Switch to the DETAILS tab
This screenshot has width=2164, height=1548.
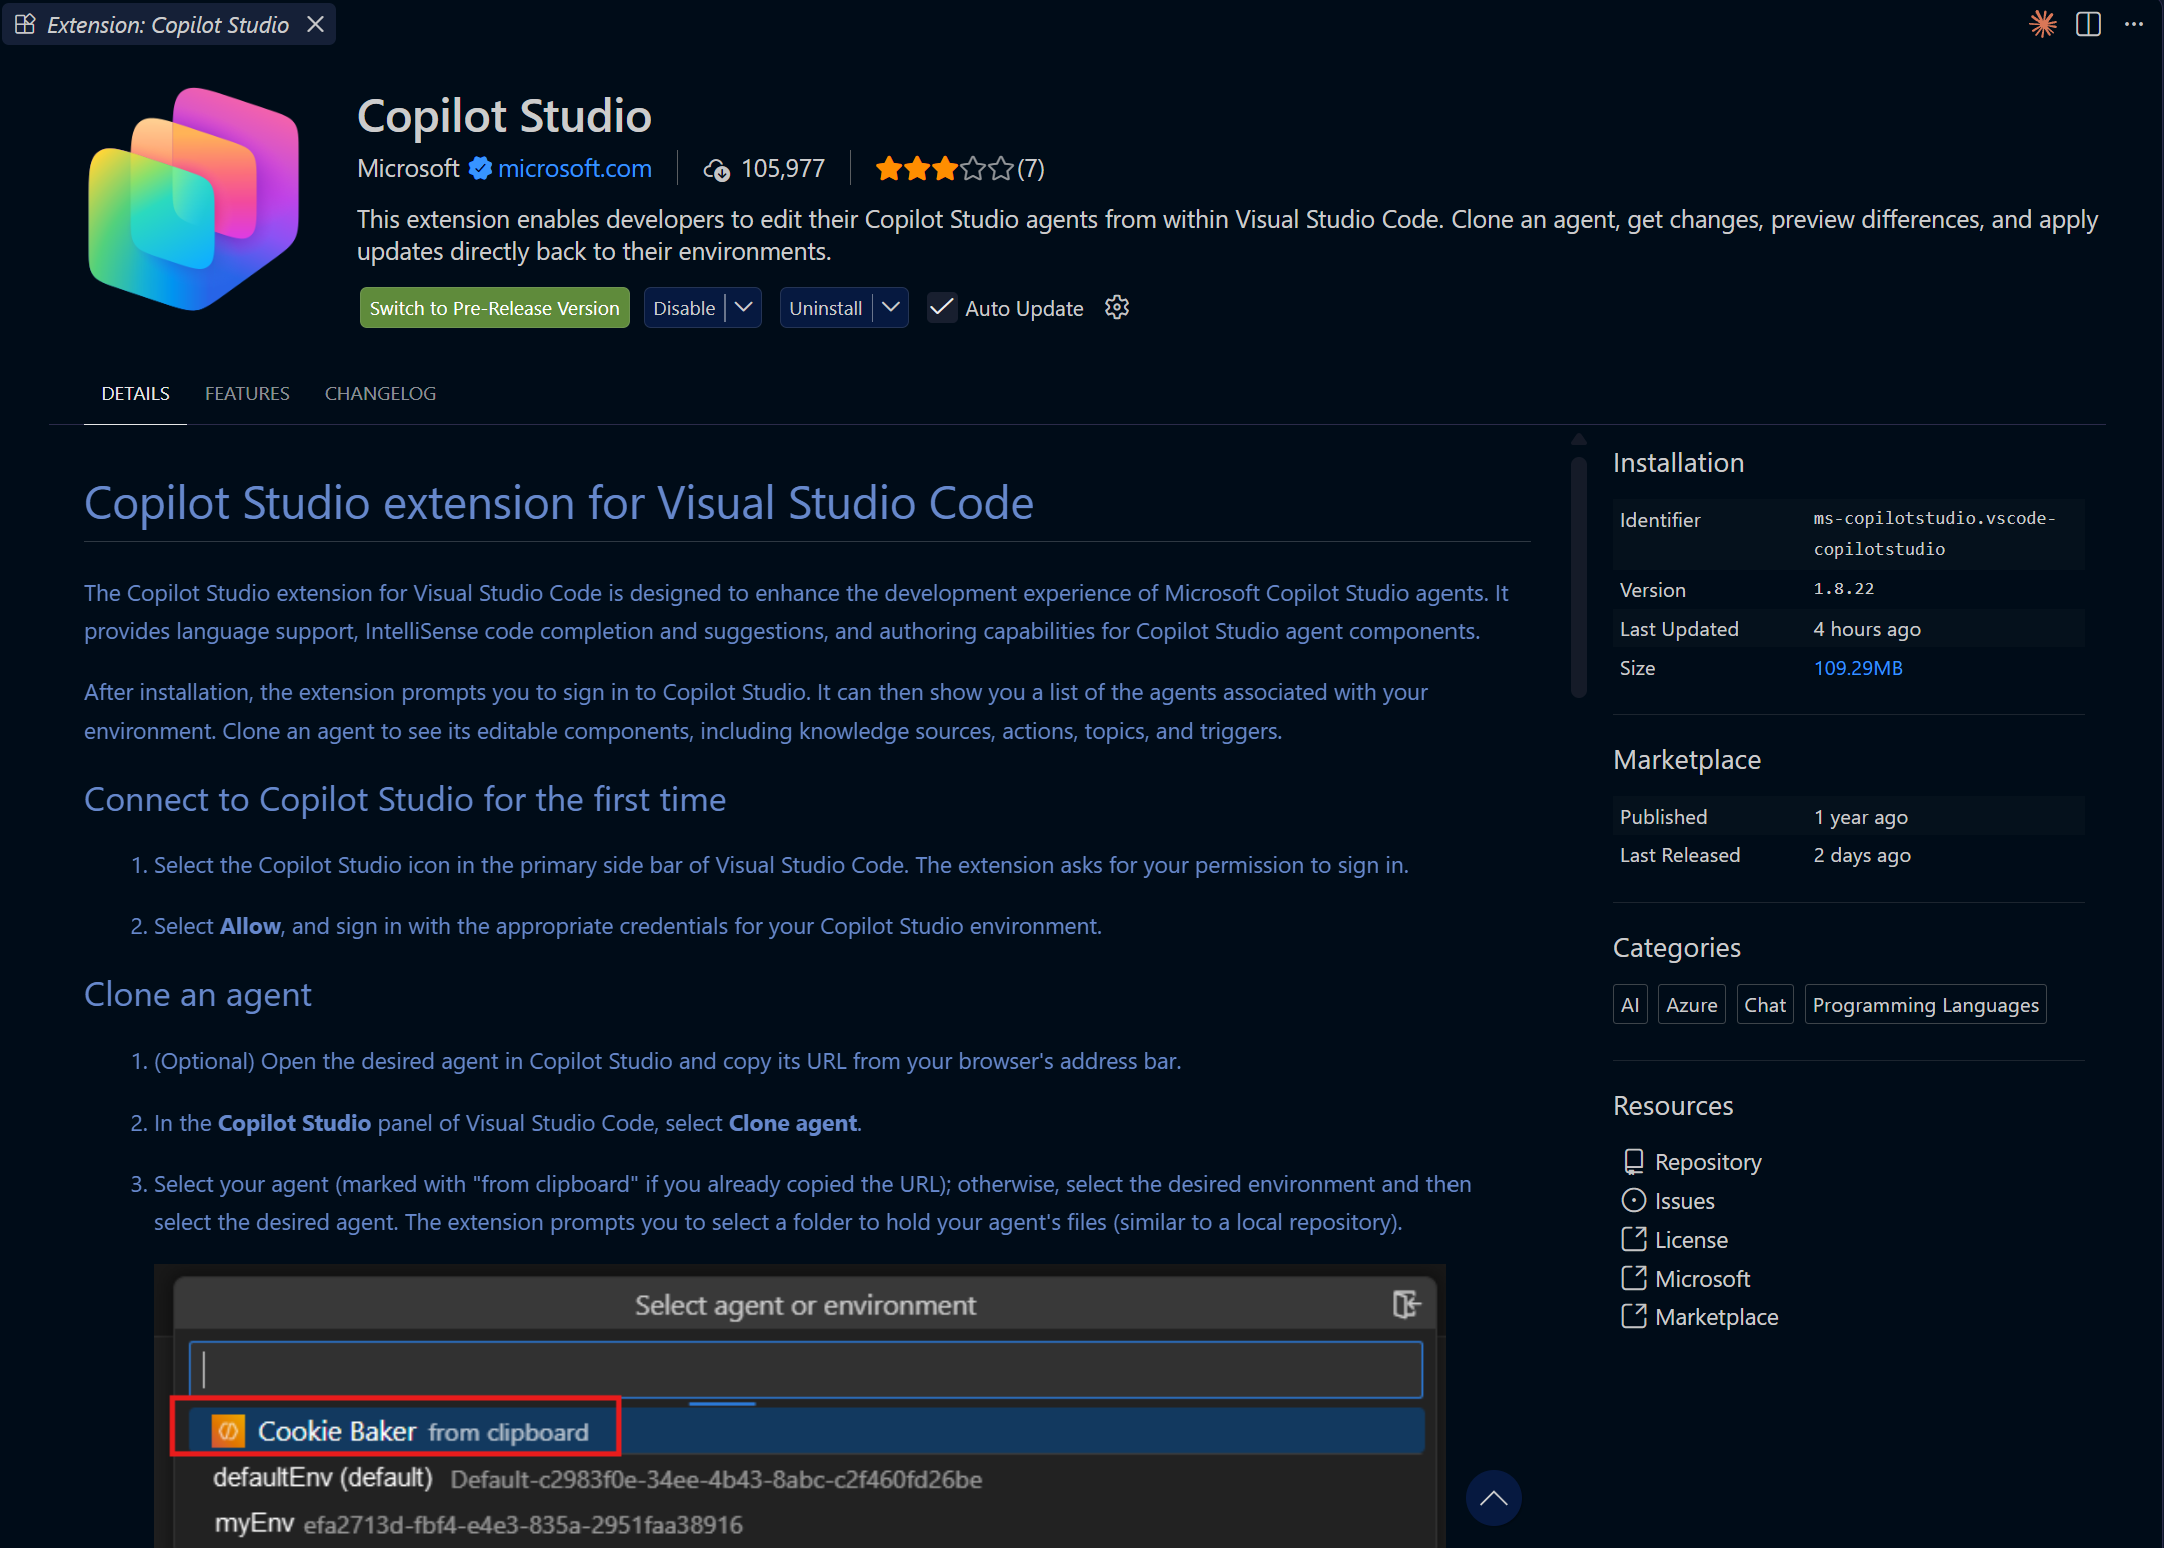pyautogui.click(x=135, y=393)
